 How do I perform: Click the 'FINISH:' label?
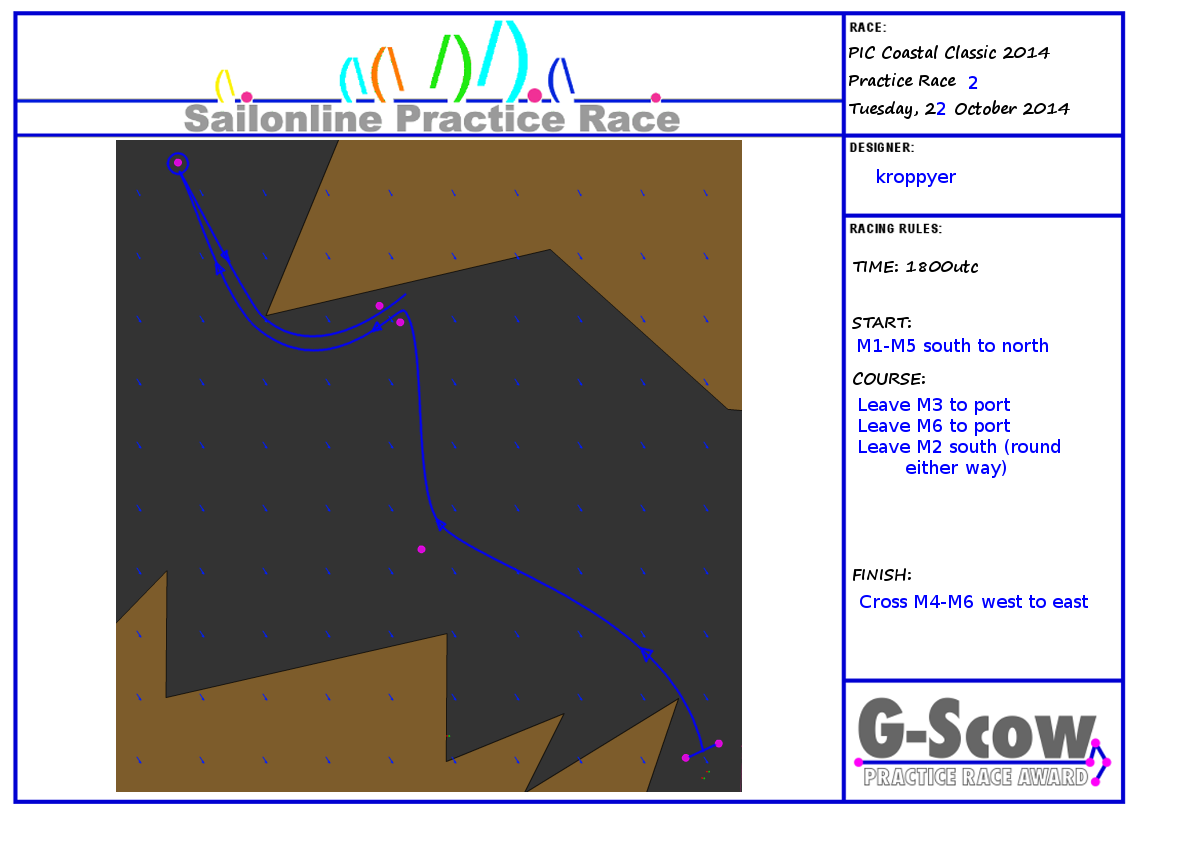coord(881,575)
